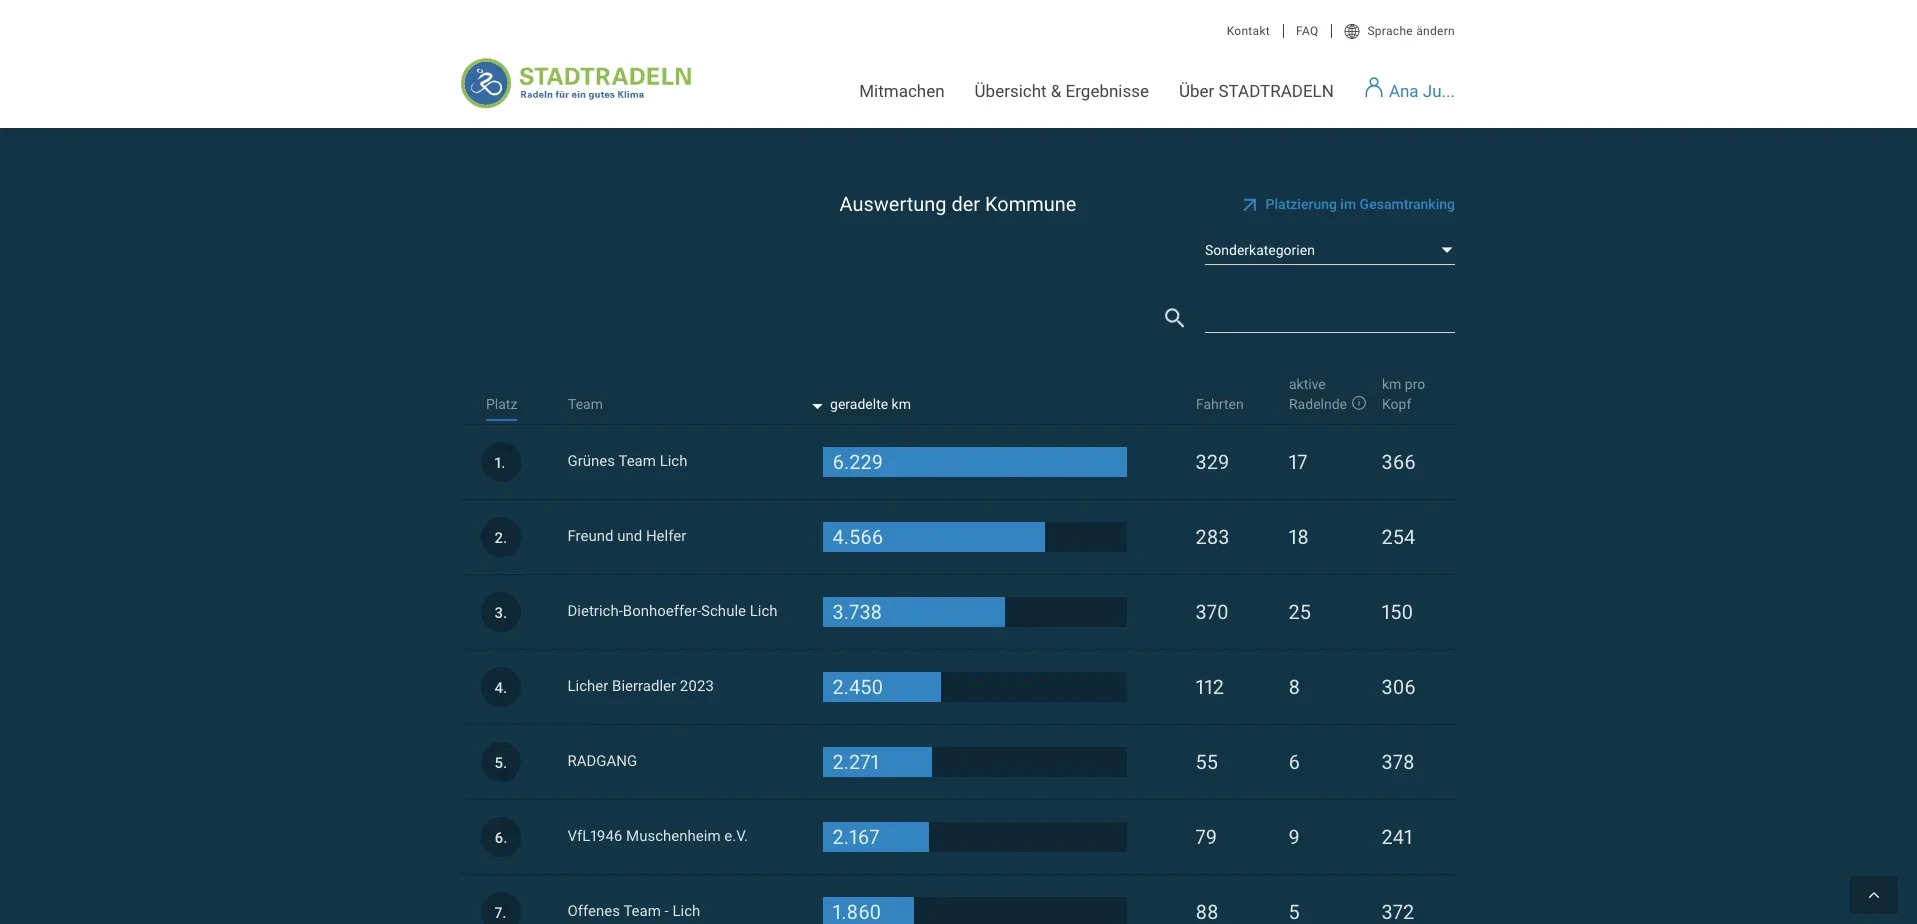Click the STADTRADELN bicycle logo
Image resolution: width=1917 pixels, height=924 pixels.
486,83
